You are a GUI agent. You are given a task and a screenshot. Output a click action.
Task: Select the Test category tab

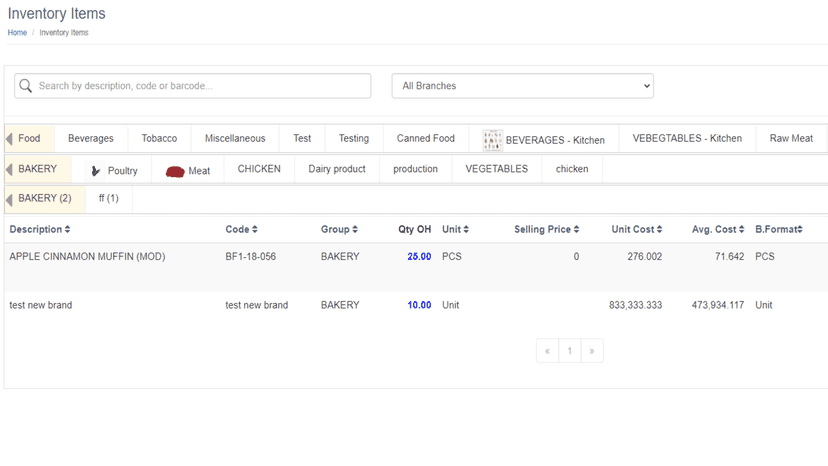click(302, 138)
